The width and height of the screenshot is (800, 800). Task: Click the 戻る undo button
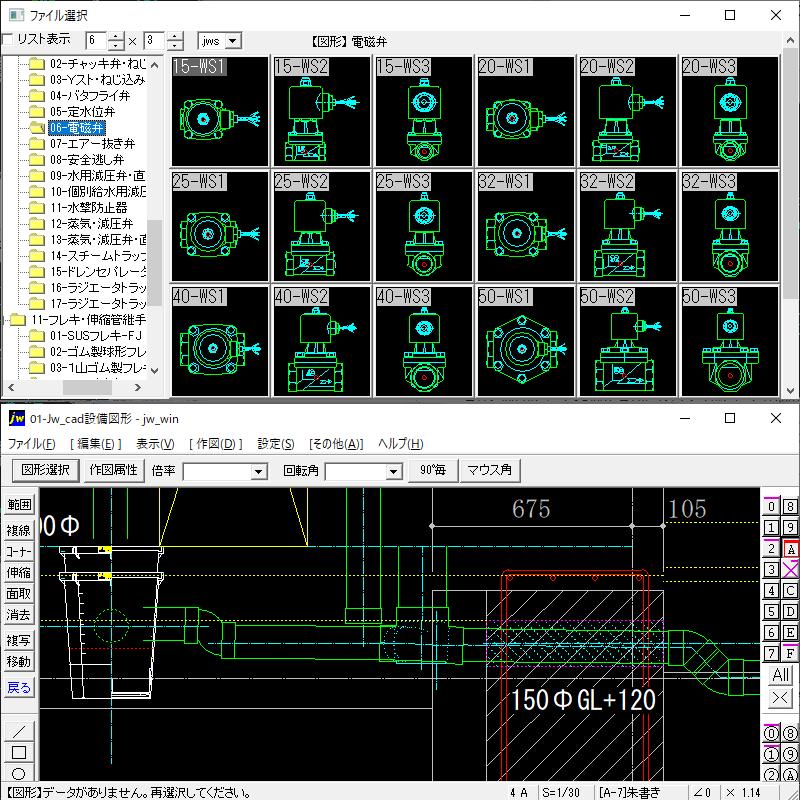click(17, 687)
